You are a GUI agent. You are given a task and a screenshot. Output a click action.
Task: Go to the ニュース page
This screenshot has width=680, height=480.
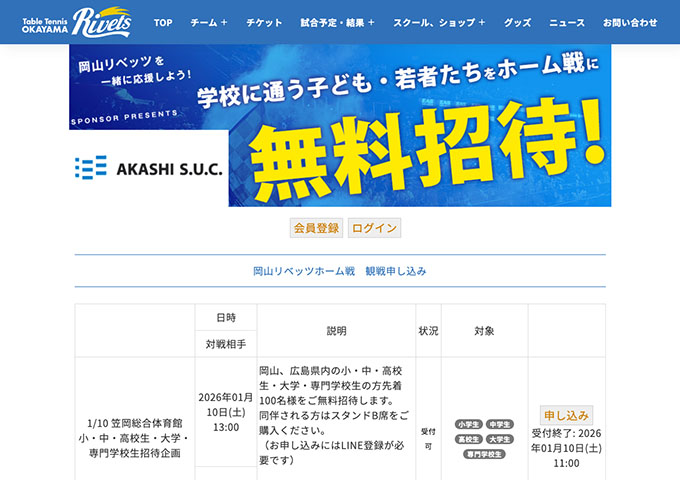[567, 23]
